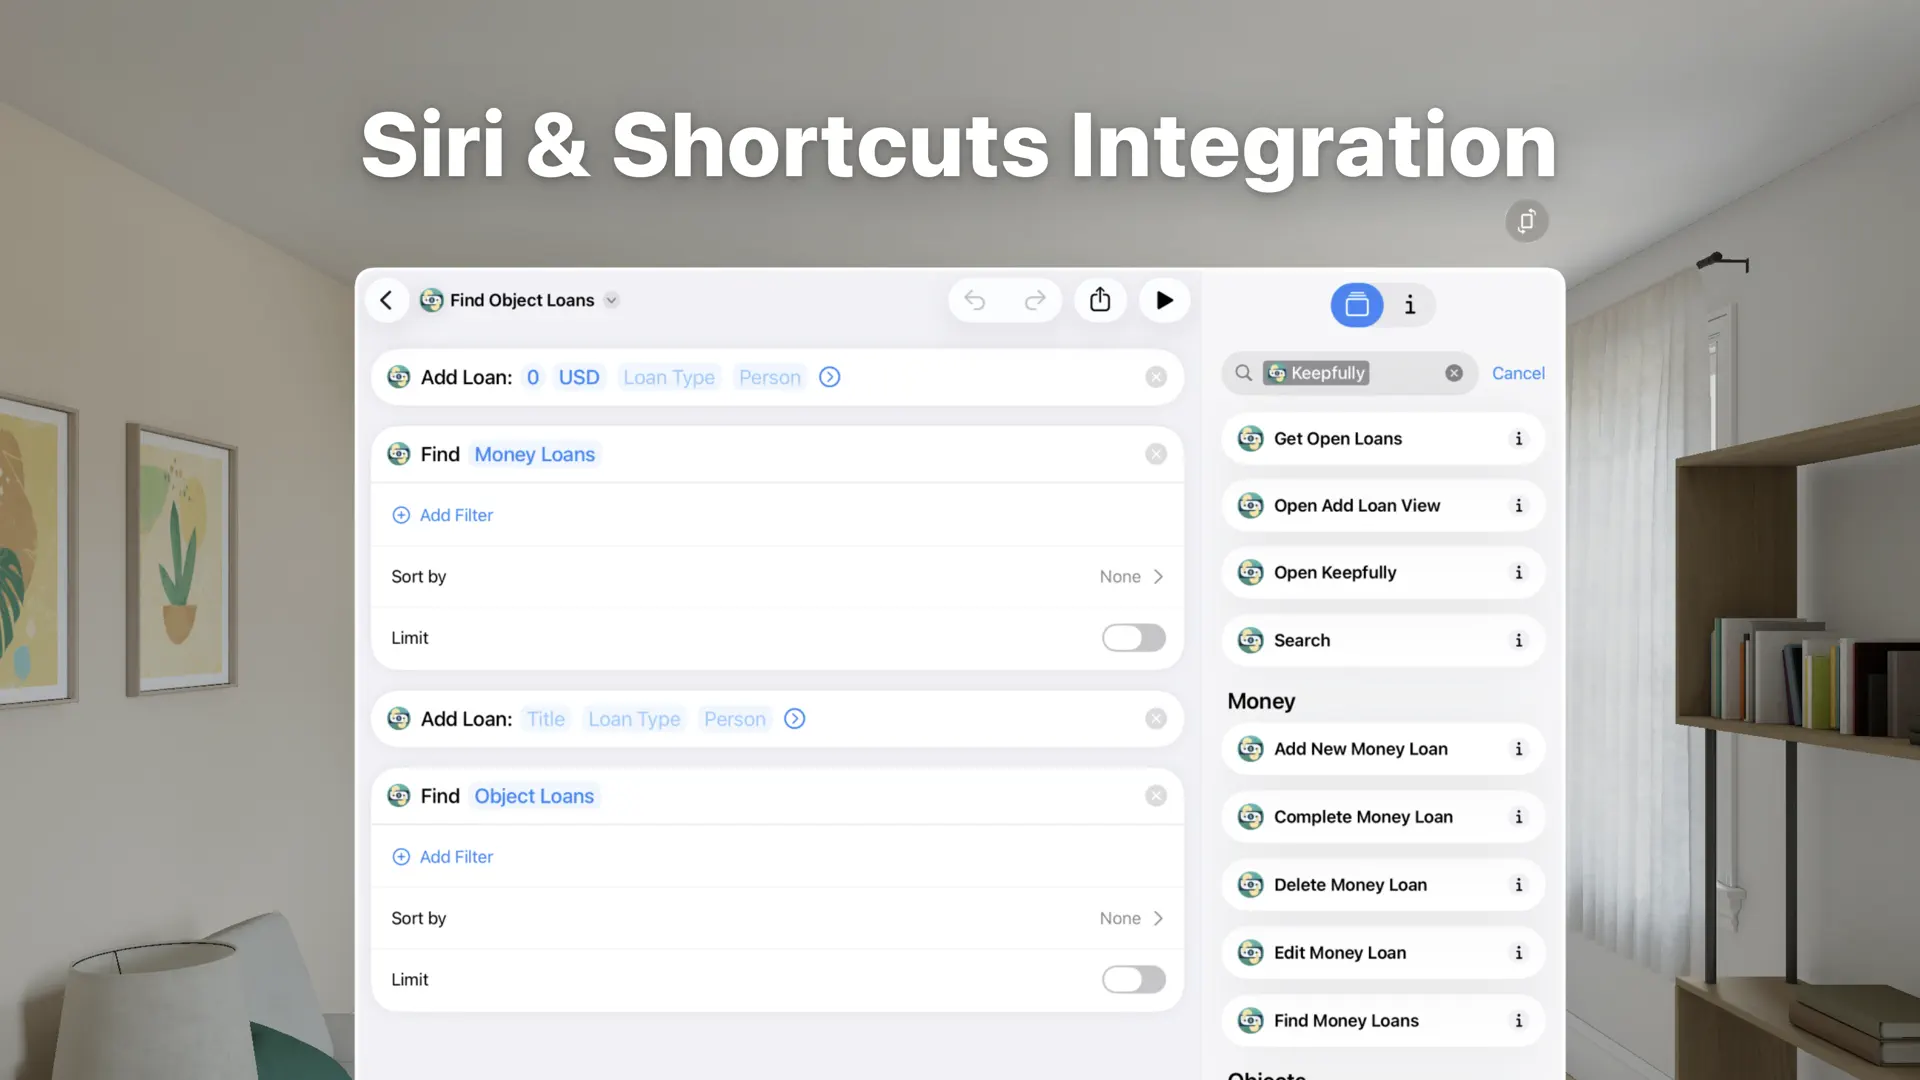Open the action library panel icon
This screenshot has height=1080, width=1920.
1356,305
